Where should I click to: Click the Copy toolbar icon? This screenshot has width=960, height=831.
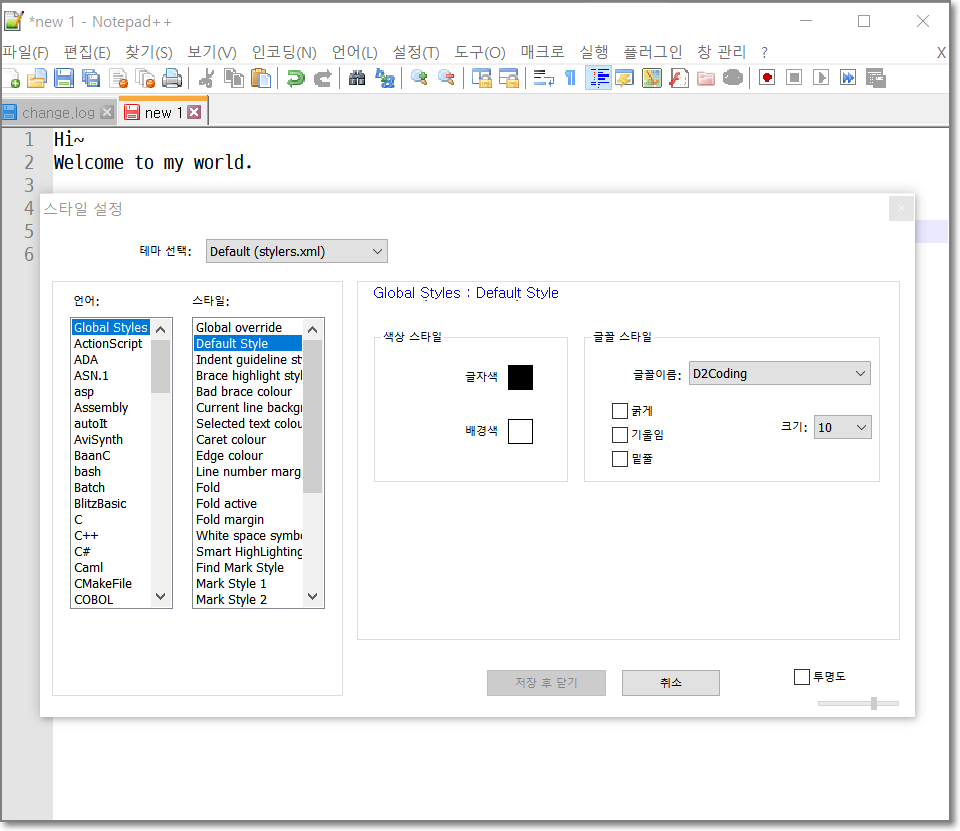coord(234,78)
